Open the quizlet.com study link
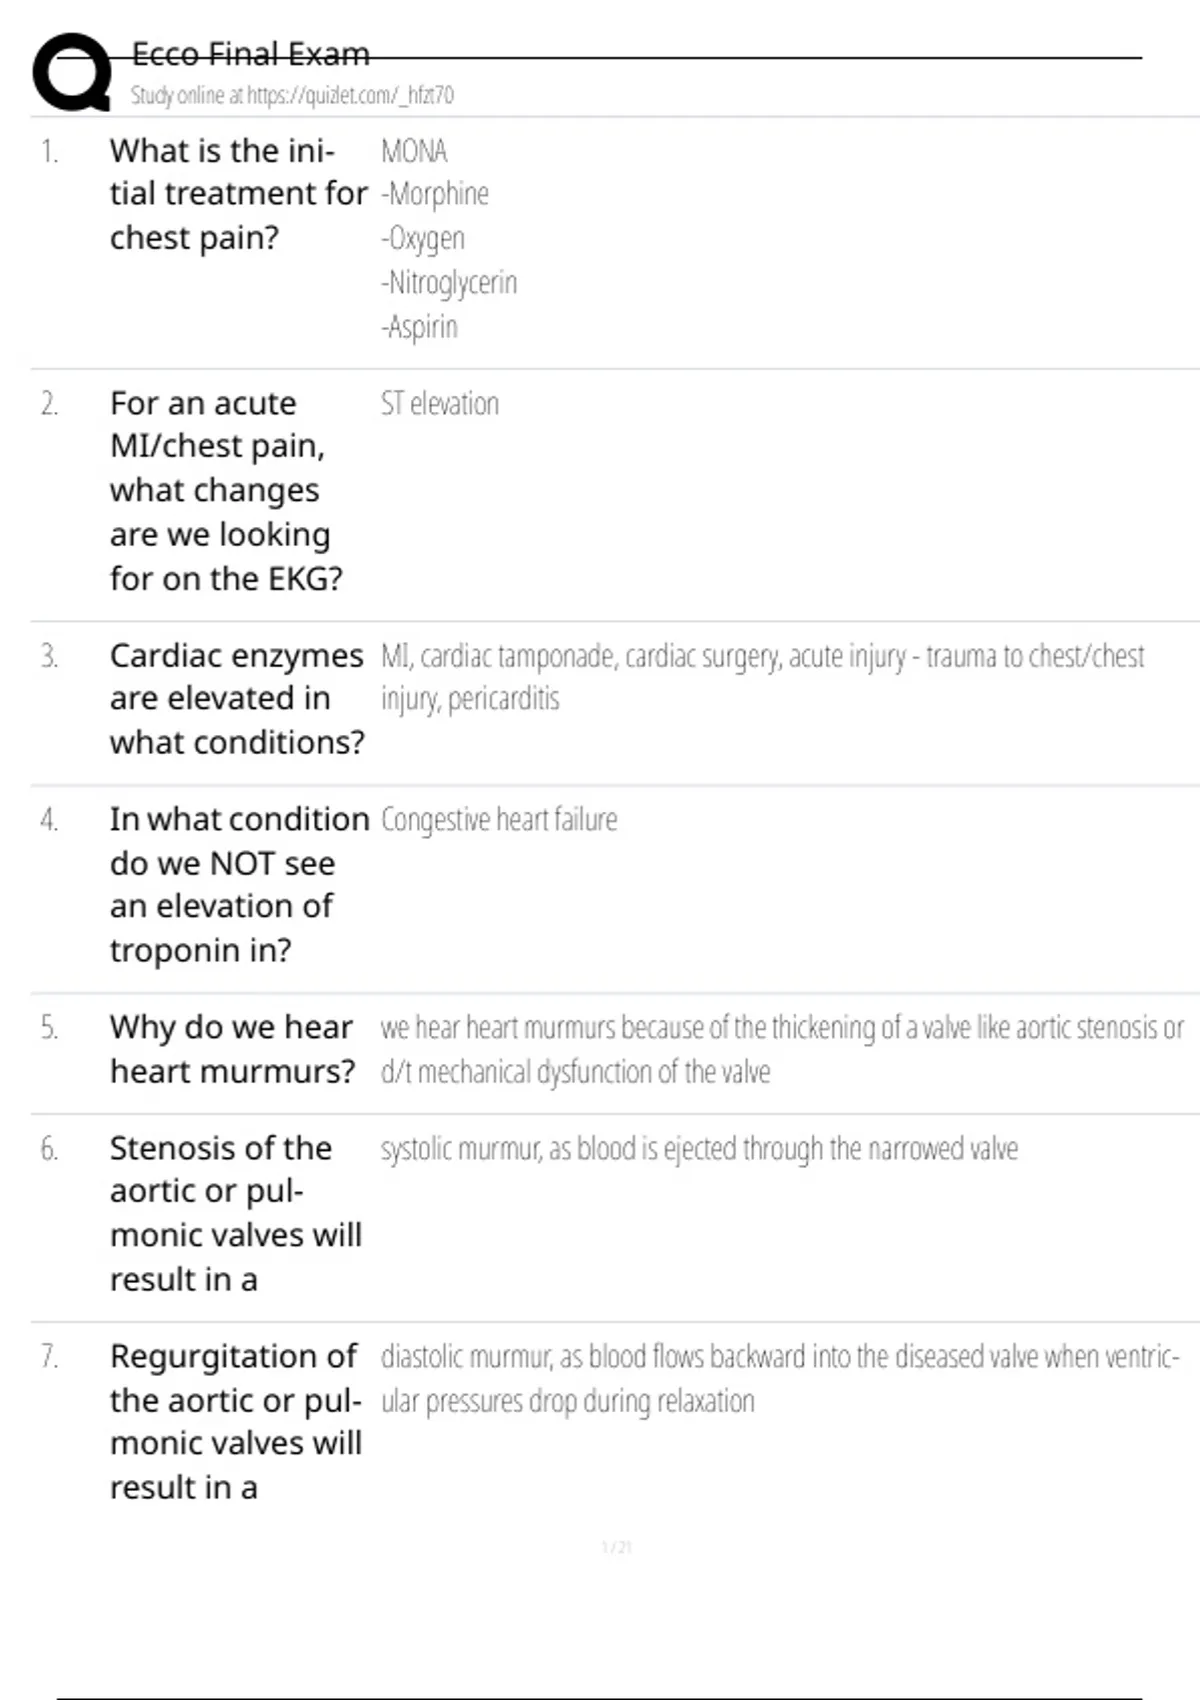 (291, 95)
